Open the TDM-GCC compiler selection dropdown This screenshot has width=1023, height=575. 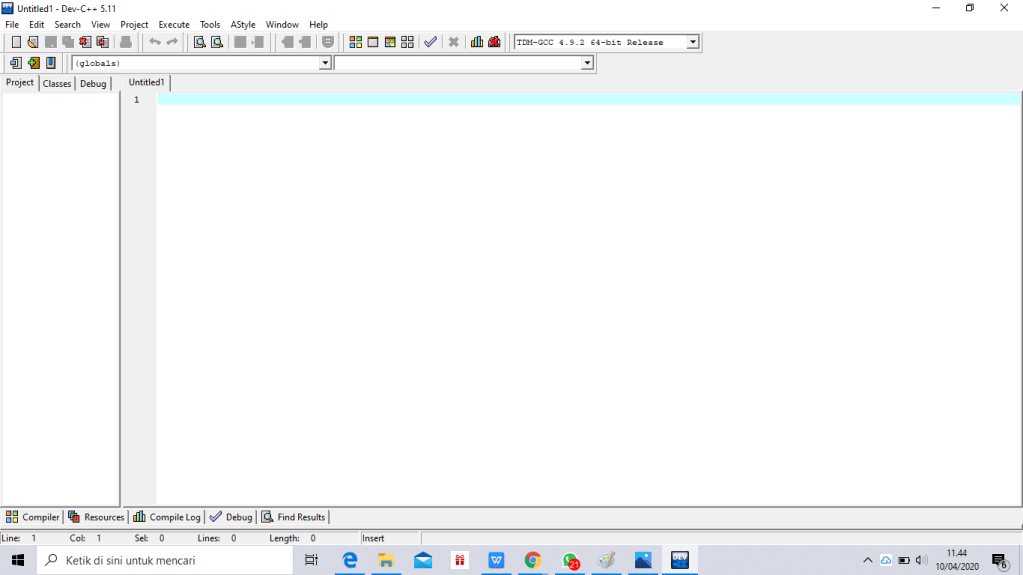(692, 42)
